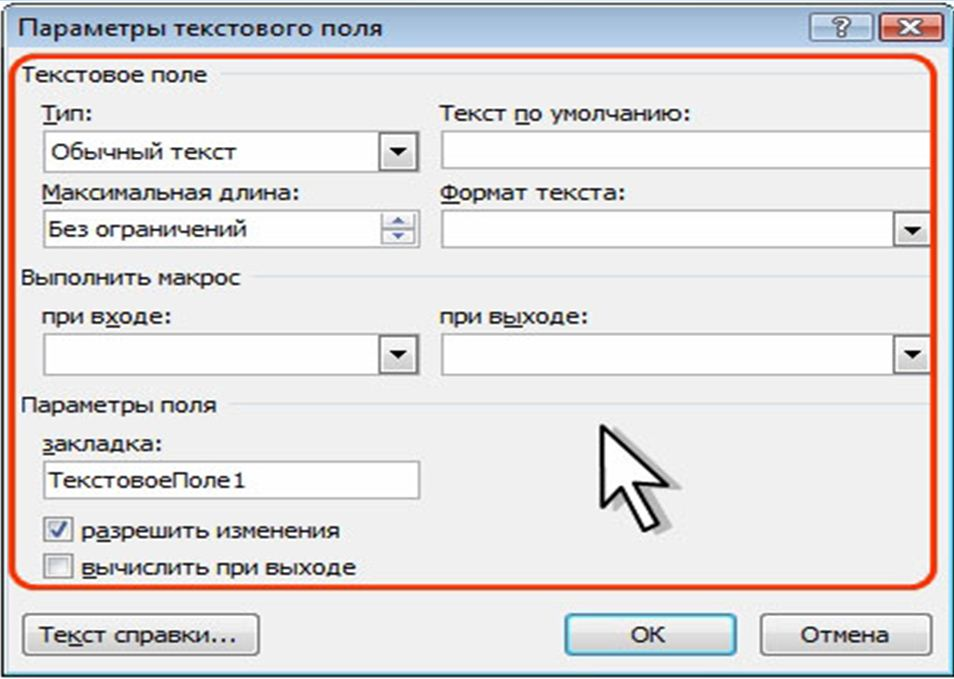Click the Отмена button
This screenshot has width=954, height=679.
click(x=845, y=635)
